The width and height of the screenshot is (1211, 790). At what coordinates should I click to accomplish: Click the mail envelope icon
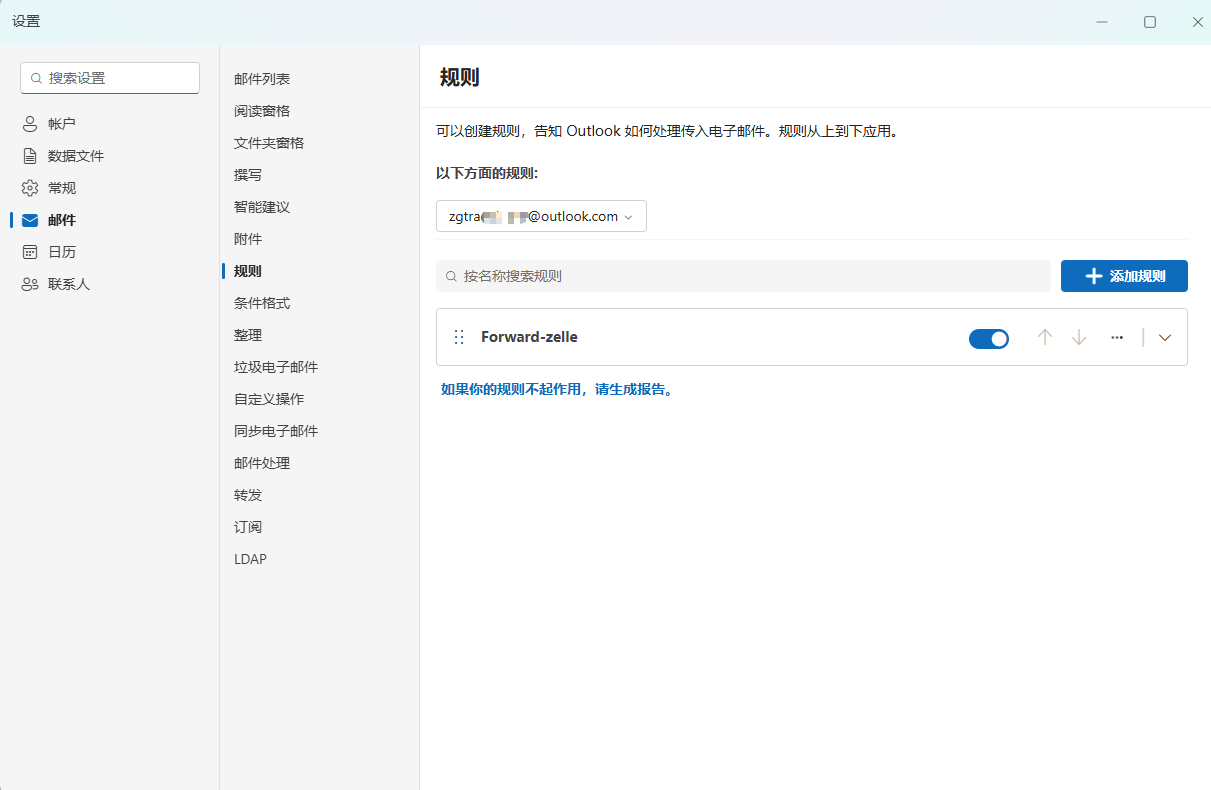click(30, 220)
